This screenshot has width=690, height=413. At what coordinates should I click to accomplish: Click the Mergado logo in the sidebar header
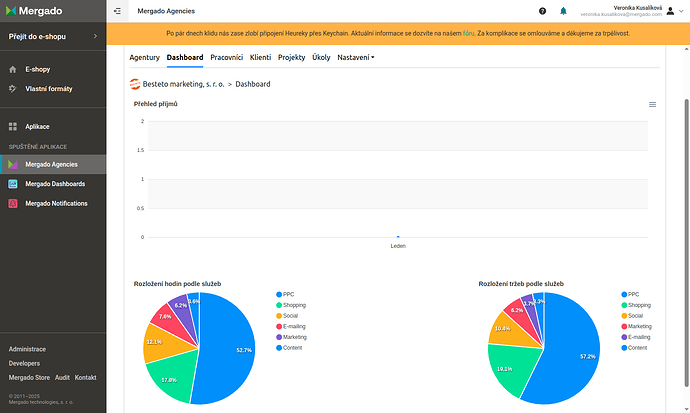point(34,11)
